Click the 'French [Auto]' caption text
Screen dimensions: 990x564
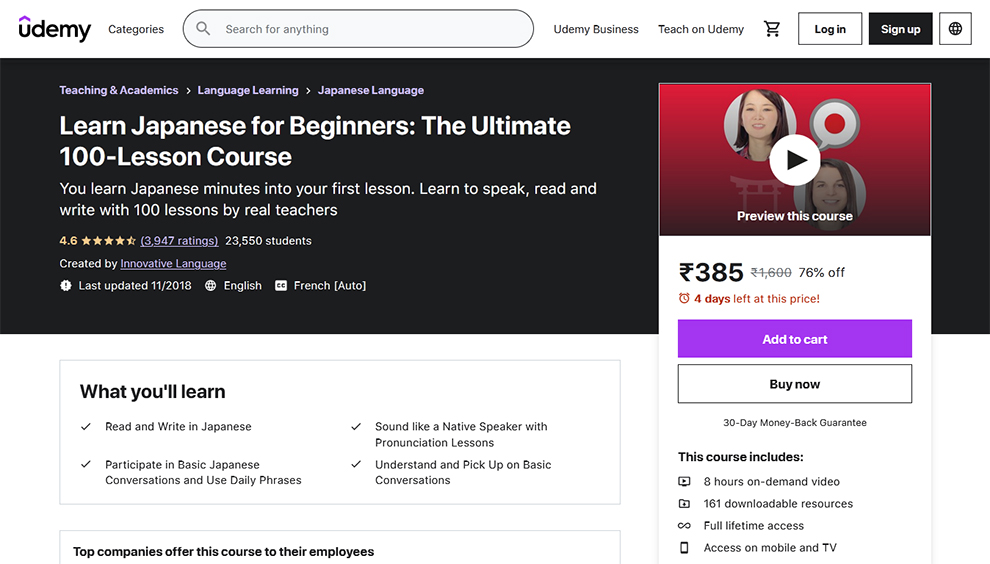tap(330, 285)
